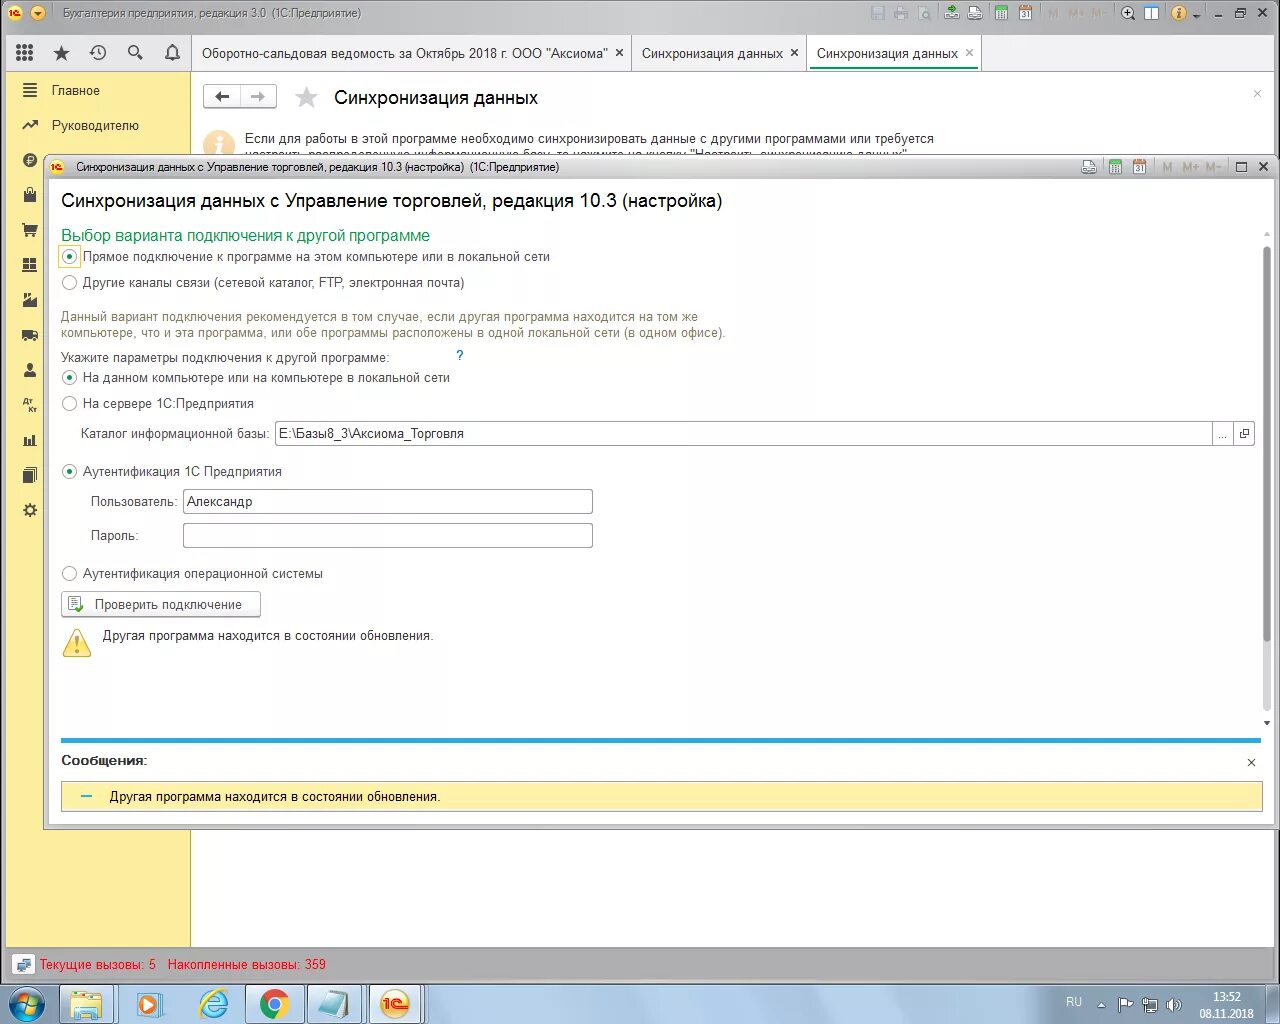Open the Дт/Кт Operations section icon
Viewport: 1280px width, 1024px height.
30,405
